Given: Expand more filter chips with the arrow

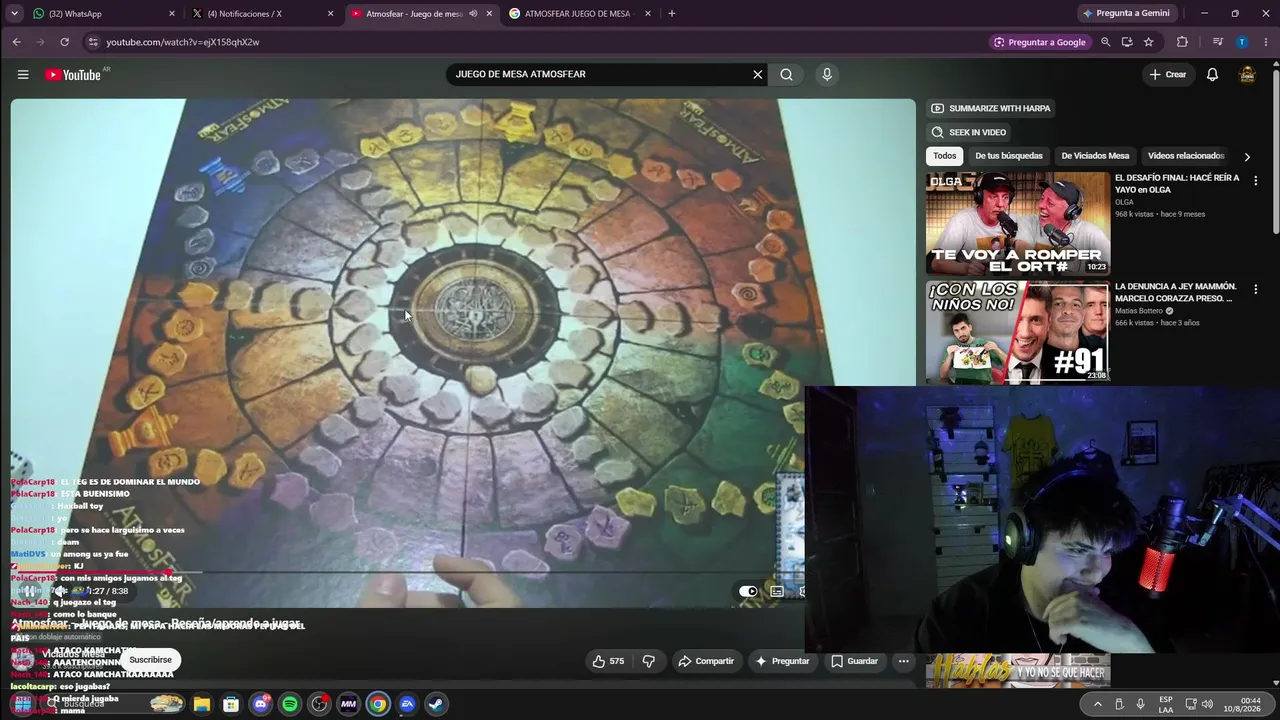Looking at the screenshot, I should 1246,156.
